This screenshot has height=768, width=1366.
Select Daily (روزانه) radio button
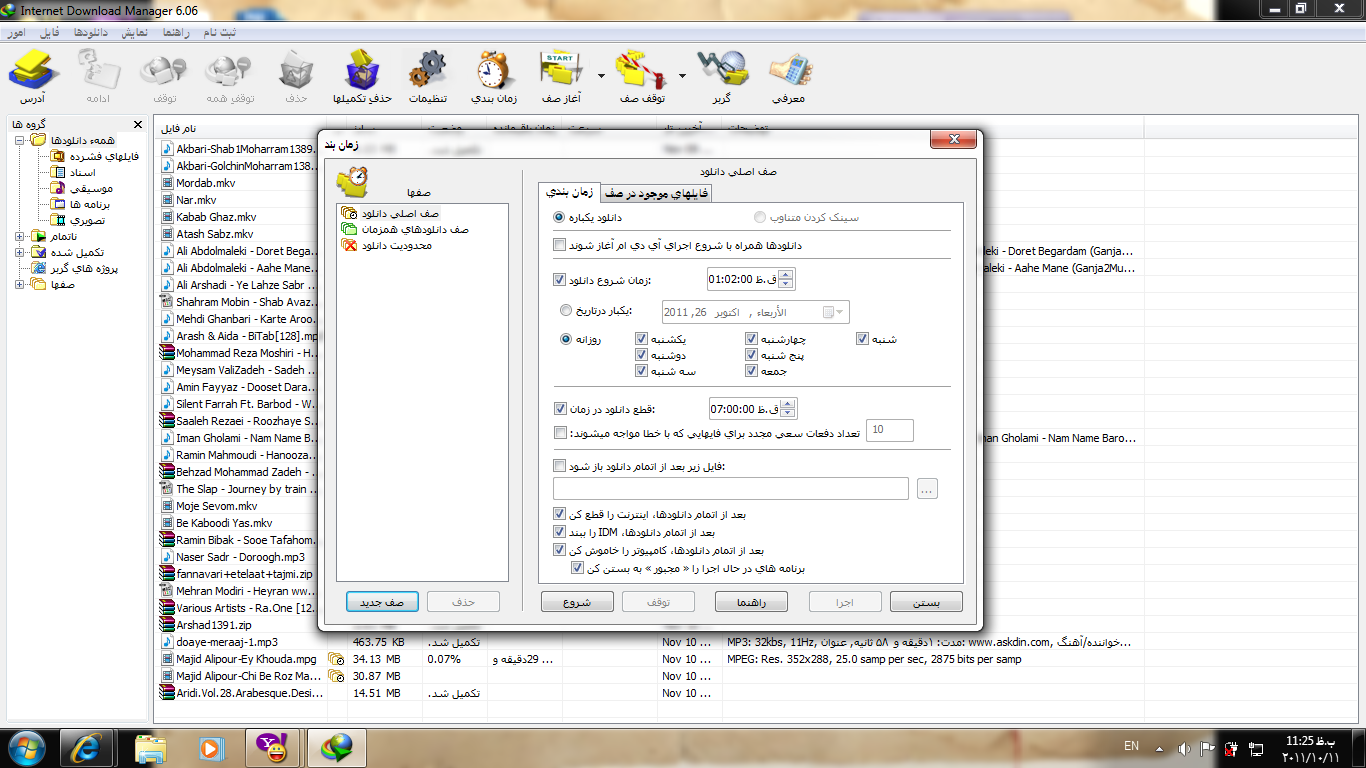566,339
